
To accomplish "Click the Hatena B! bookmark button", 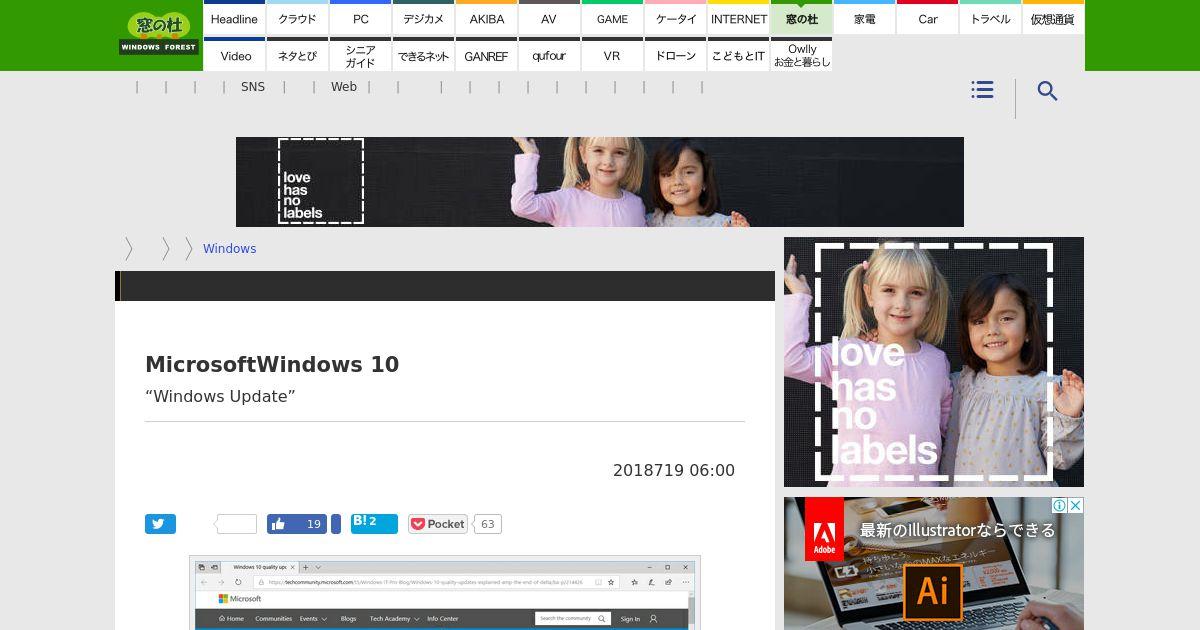I will point(374,523).
